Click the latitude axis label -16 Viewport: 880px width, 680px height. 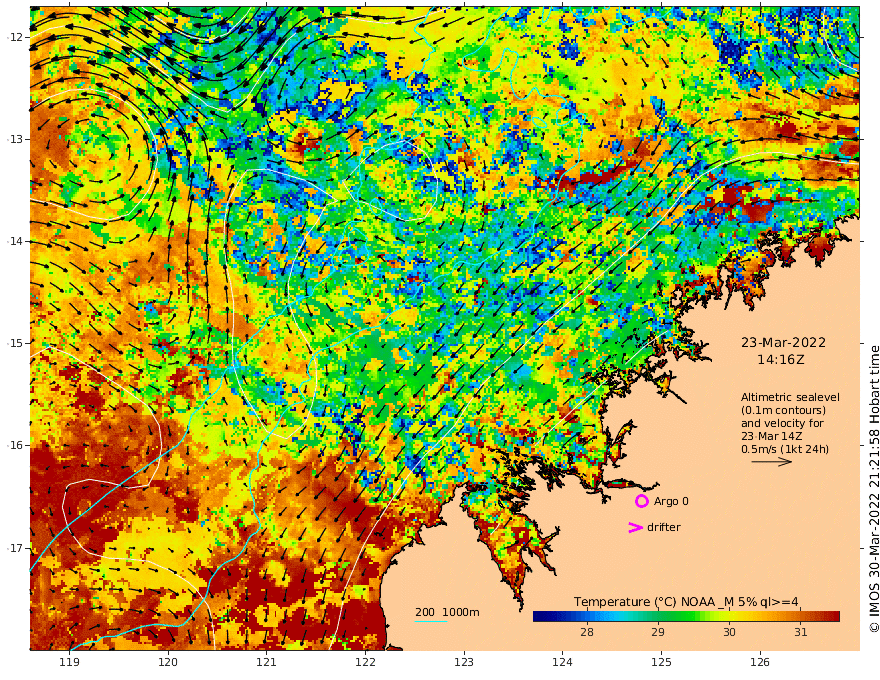[17, 445]
